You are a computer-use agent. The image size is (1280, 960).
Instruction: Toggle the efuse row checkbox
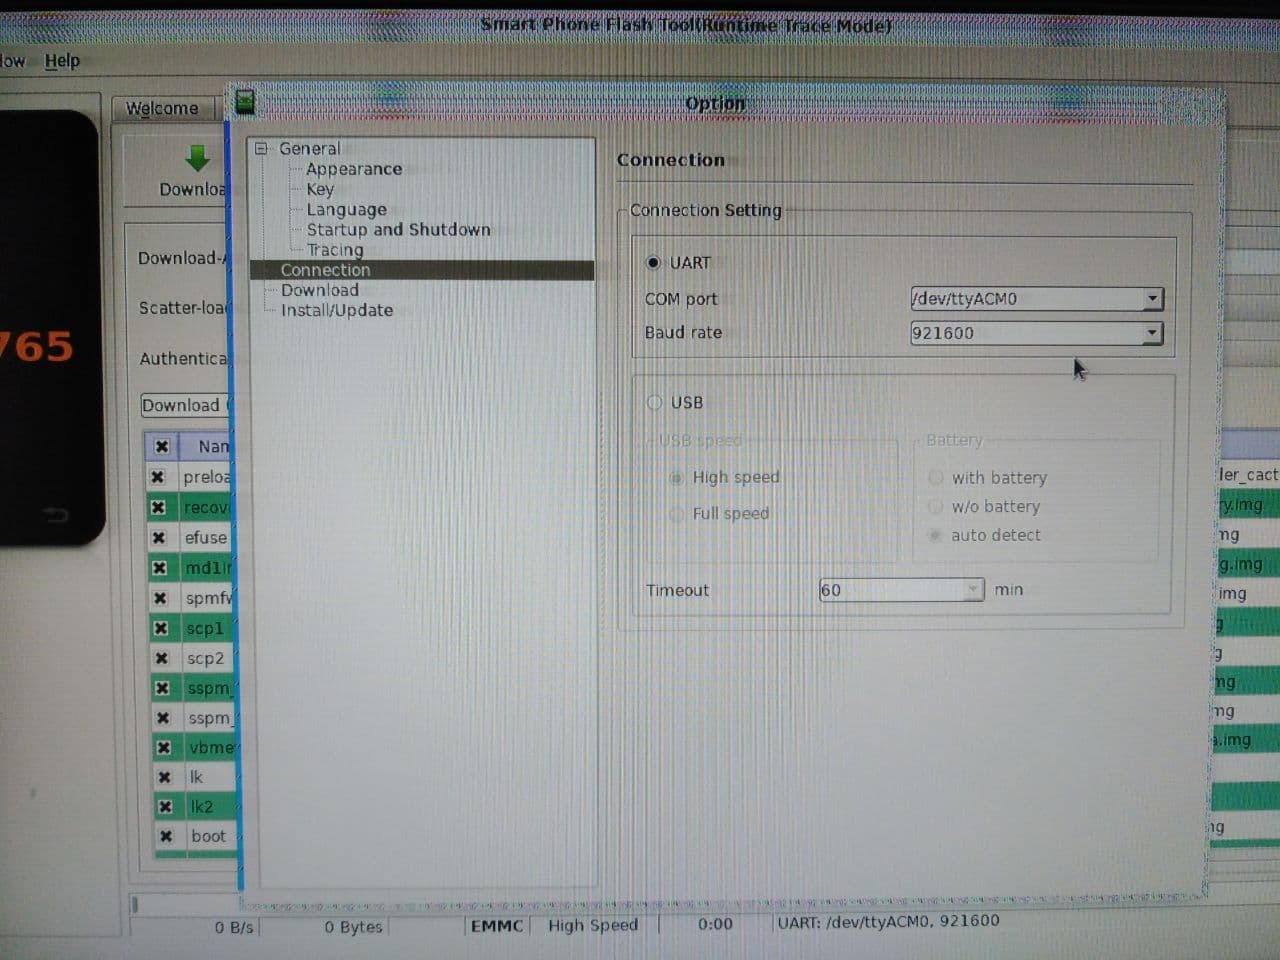[158, 538]
